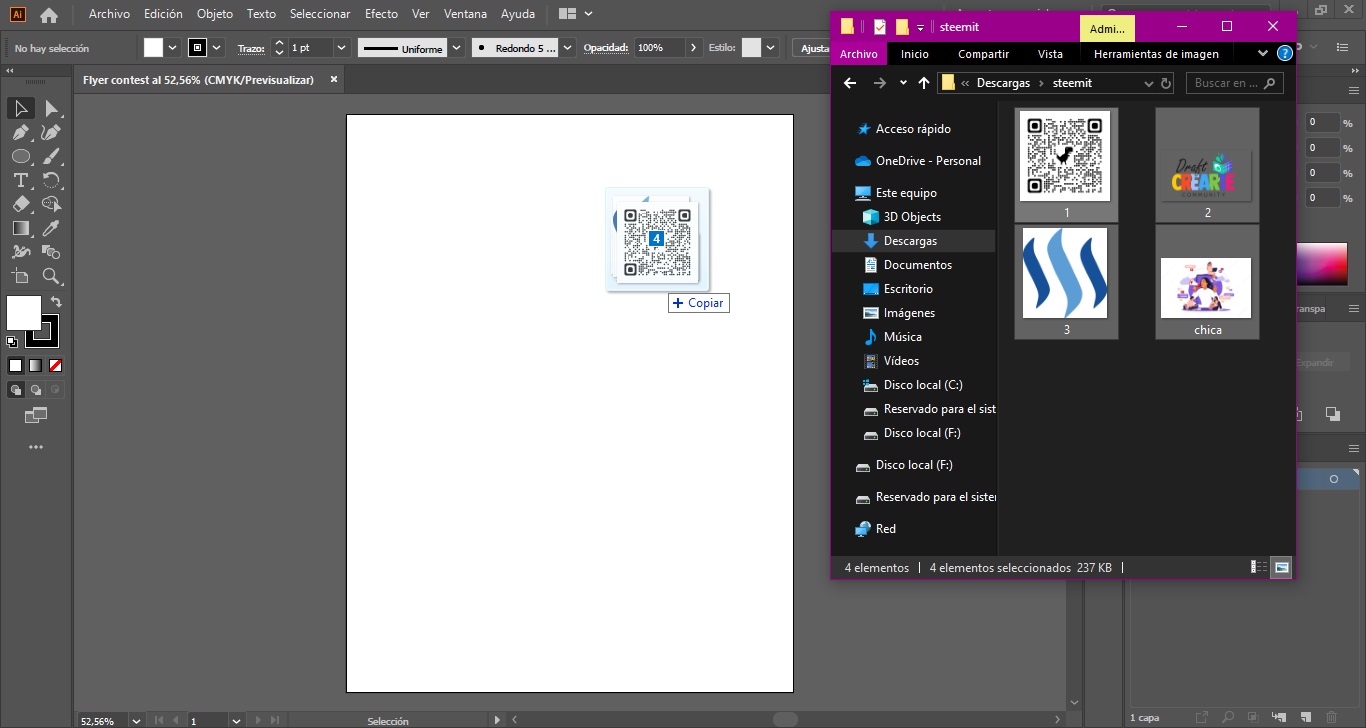Set fill mode to Gradient
This screenshot has width=1366, height=728.
(36, 365)
